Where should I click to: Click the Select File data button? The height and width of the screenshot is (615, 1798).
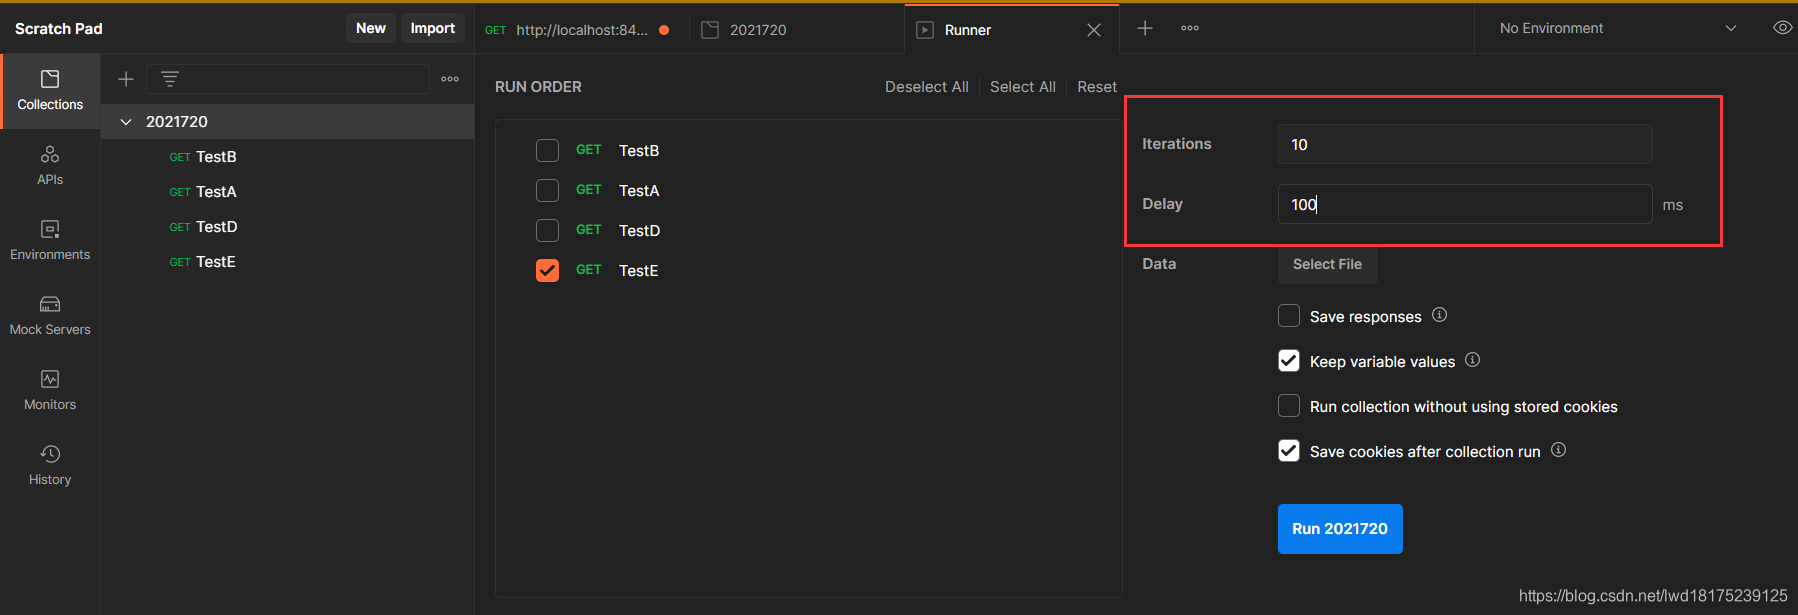(x=1327, y=264)
